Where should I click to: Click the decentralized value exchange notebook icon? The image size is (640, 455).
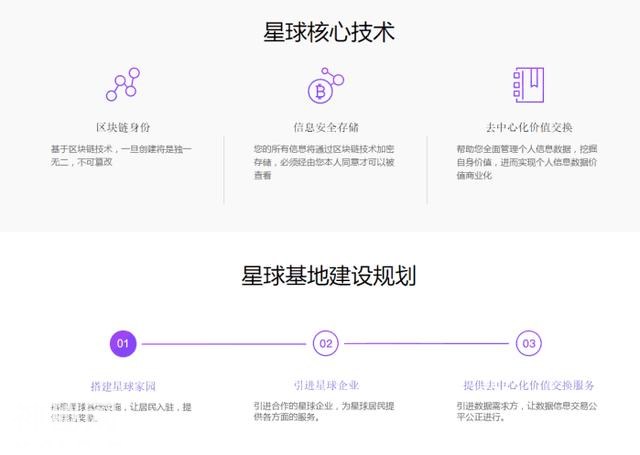pyautogui.click(x=529, y=86)
